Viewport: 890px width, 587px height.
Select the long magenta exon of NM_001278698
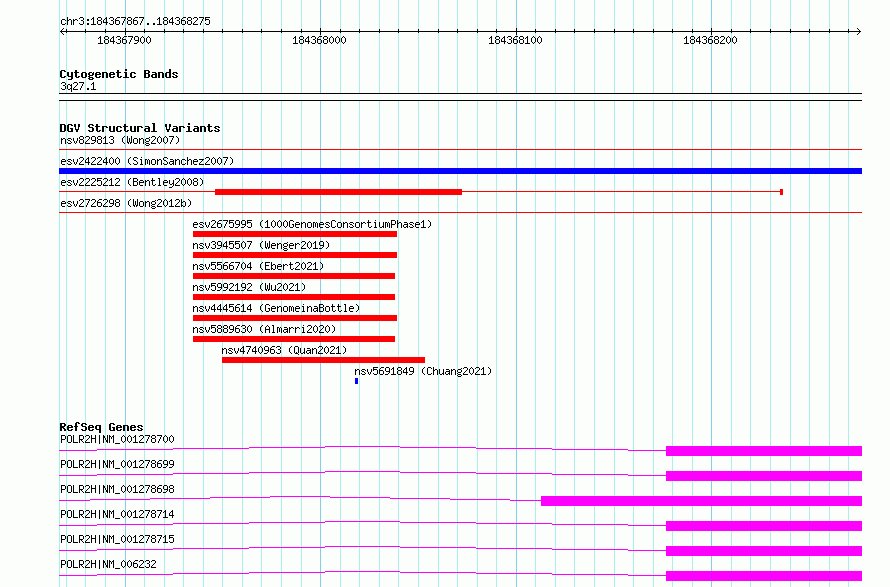702,501
